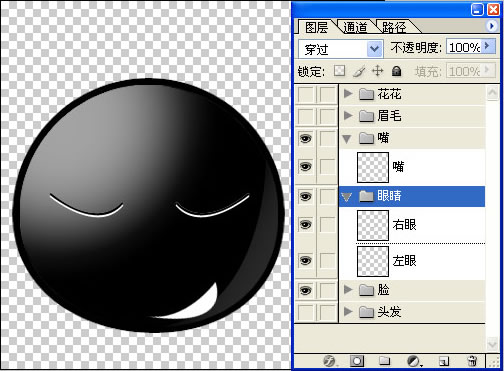
Task: Create a new layer
Action: [443, 361]
